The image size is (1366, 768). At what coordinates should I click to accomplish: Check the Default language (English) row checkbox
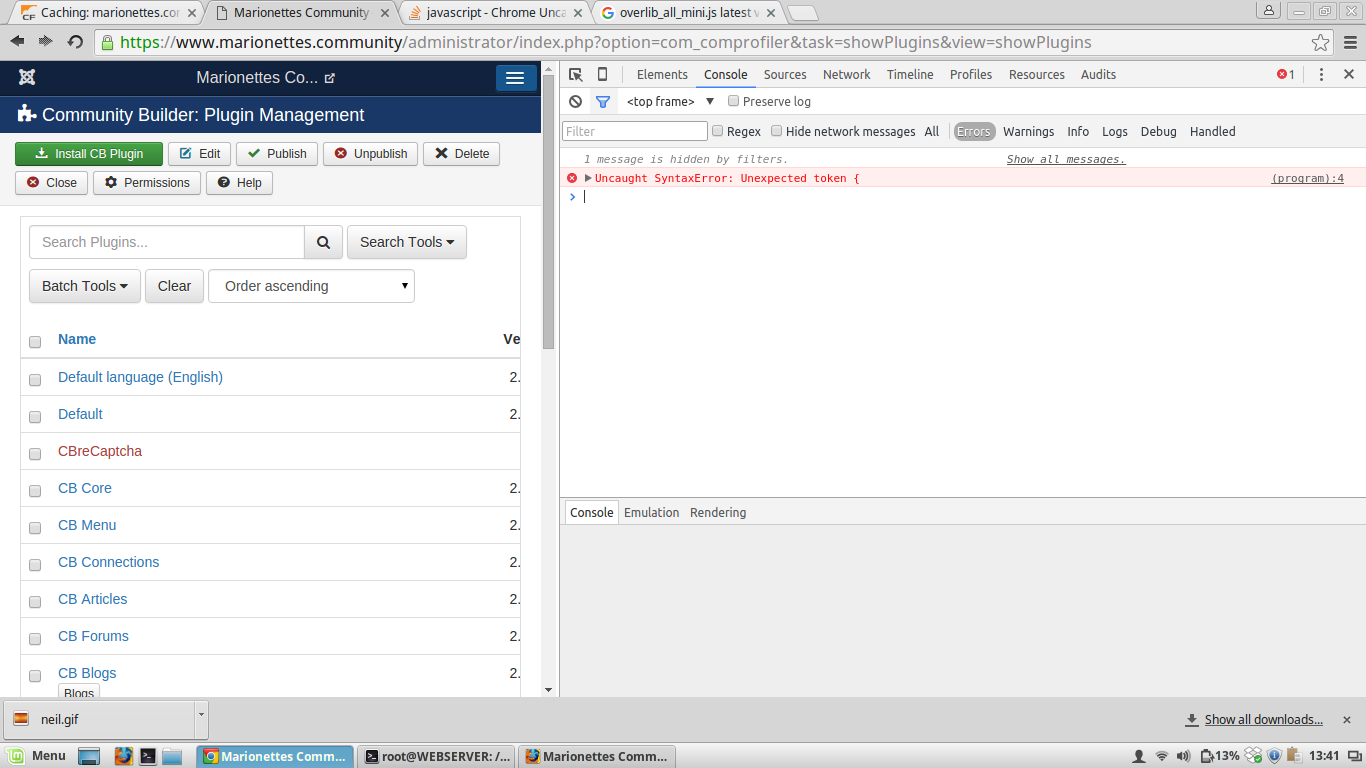pyautogui.click(x=35, y=380)
